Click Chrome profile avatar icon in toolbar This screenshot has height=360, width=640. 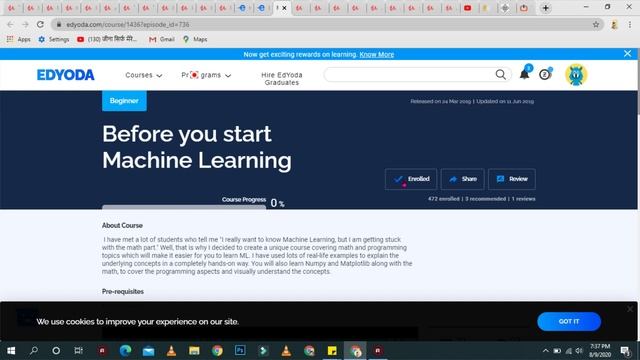click(x=614, y=24)
